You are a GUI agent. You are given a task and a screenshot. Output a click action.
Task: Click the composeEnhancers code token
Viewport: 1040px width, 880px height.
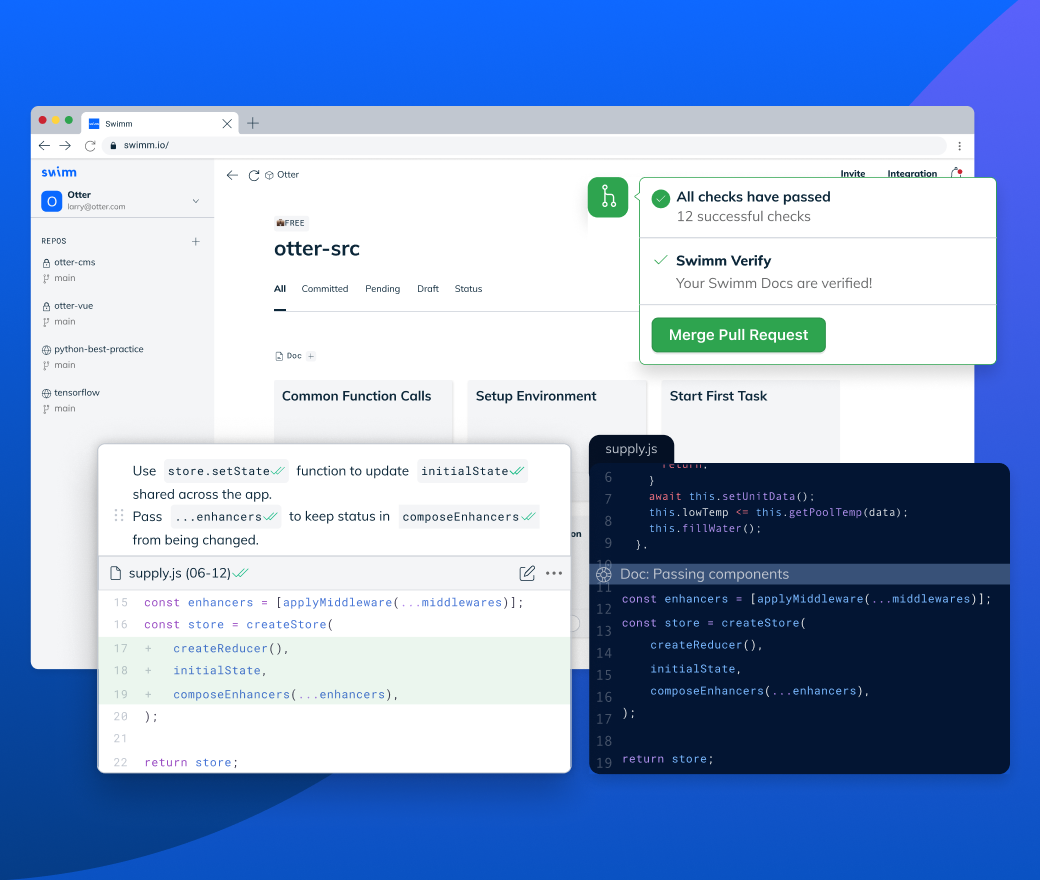[469, 517]
